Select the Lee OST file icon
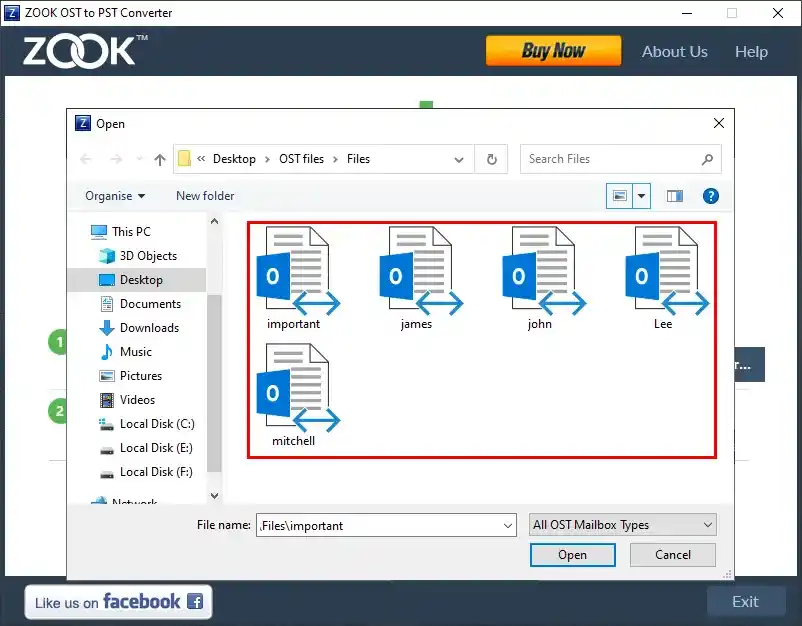Screen dimensions: 802x626 667,271
